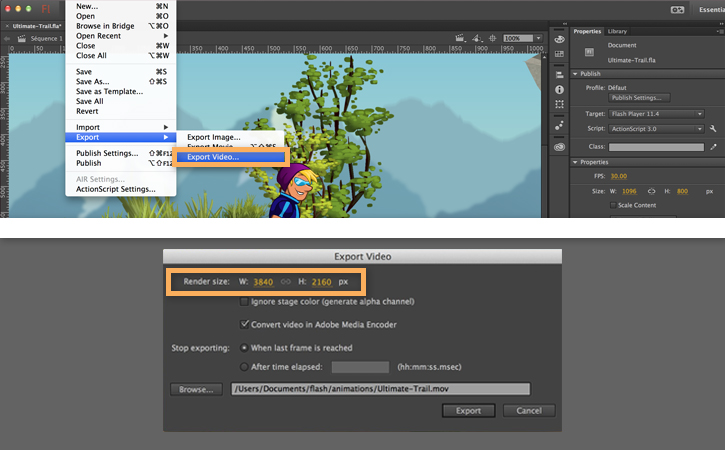Close the Ultimate-Trail.fla document tab
This screenshot has width=725, height=450.
click(7, 26)
